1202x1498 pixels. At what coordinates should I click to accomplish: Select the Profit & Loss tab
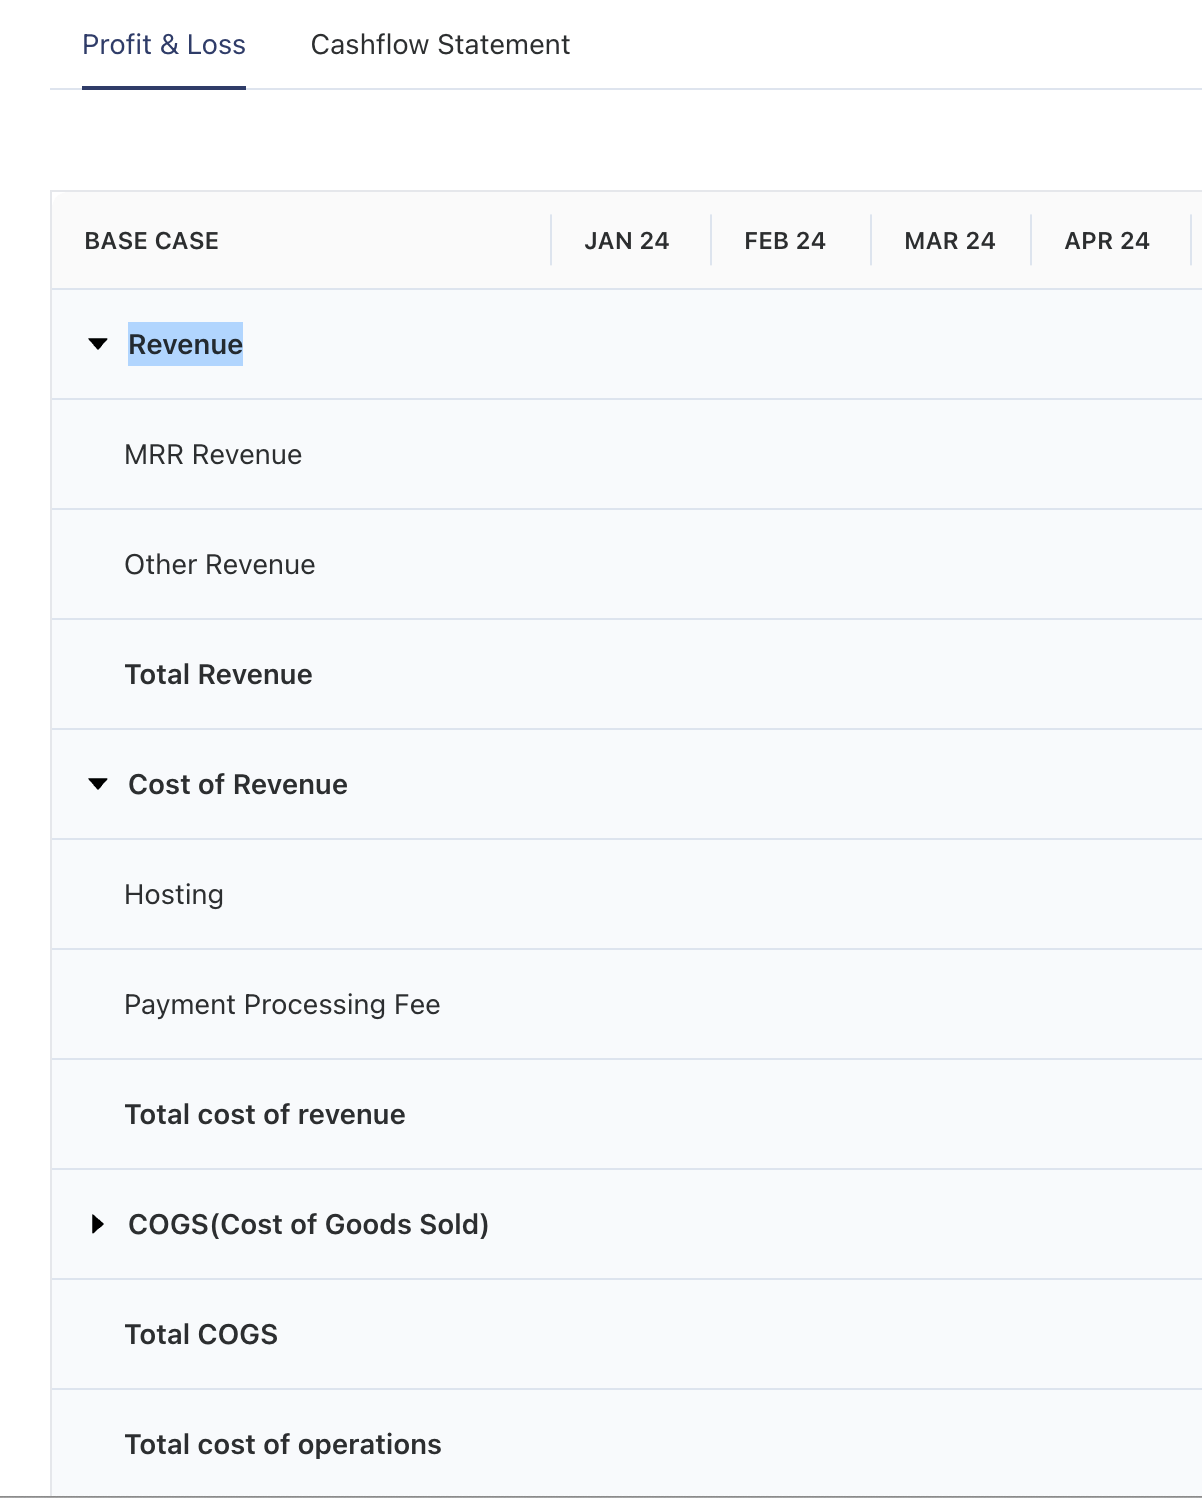(x=164, y=44)
